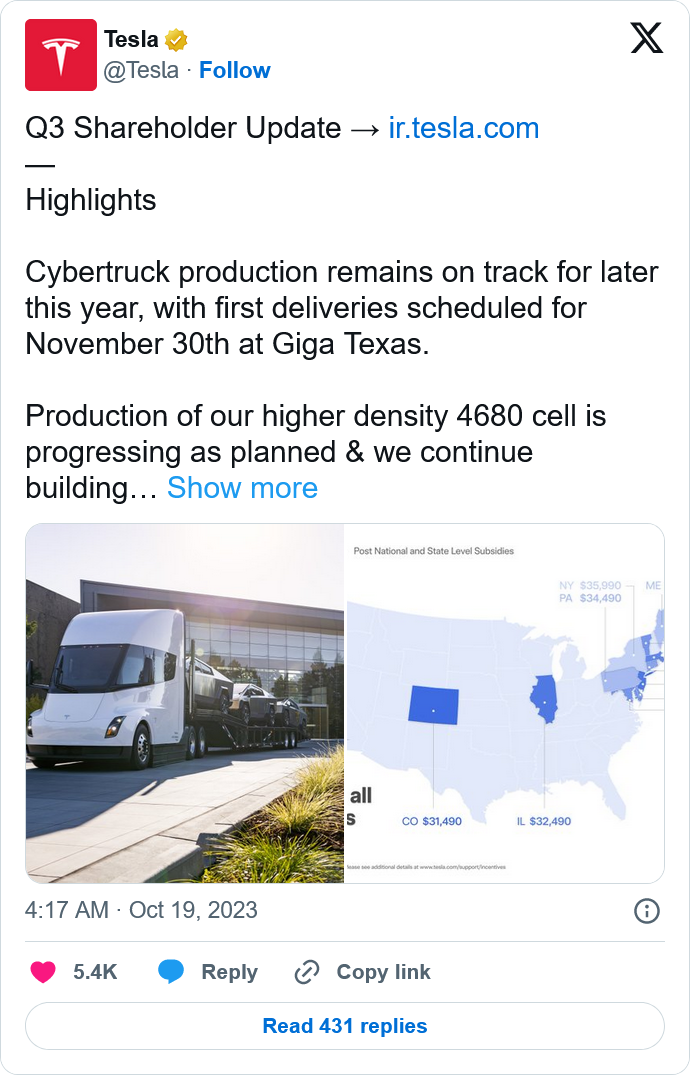
Task: Click the @Tesla handle
Action: click(142, 70)
